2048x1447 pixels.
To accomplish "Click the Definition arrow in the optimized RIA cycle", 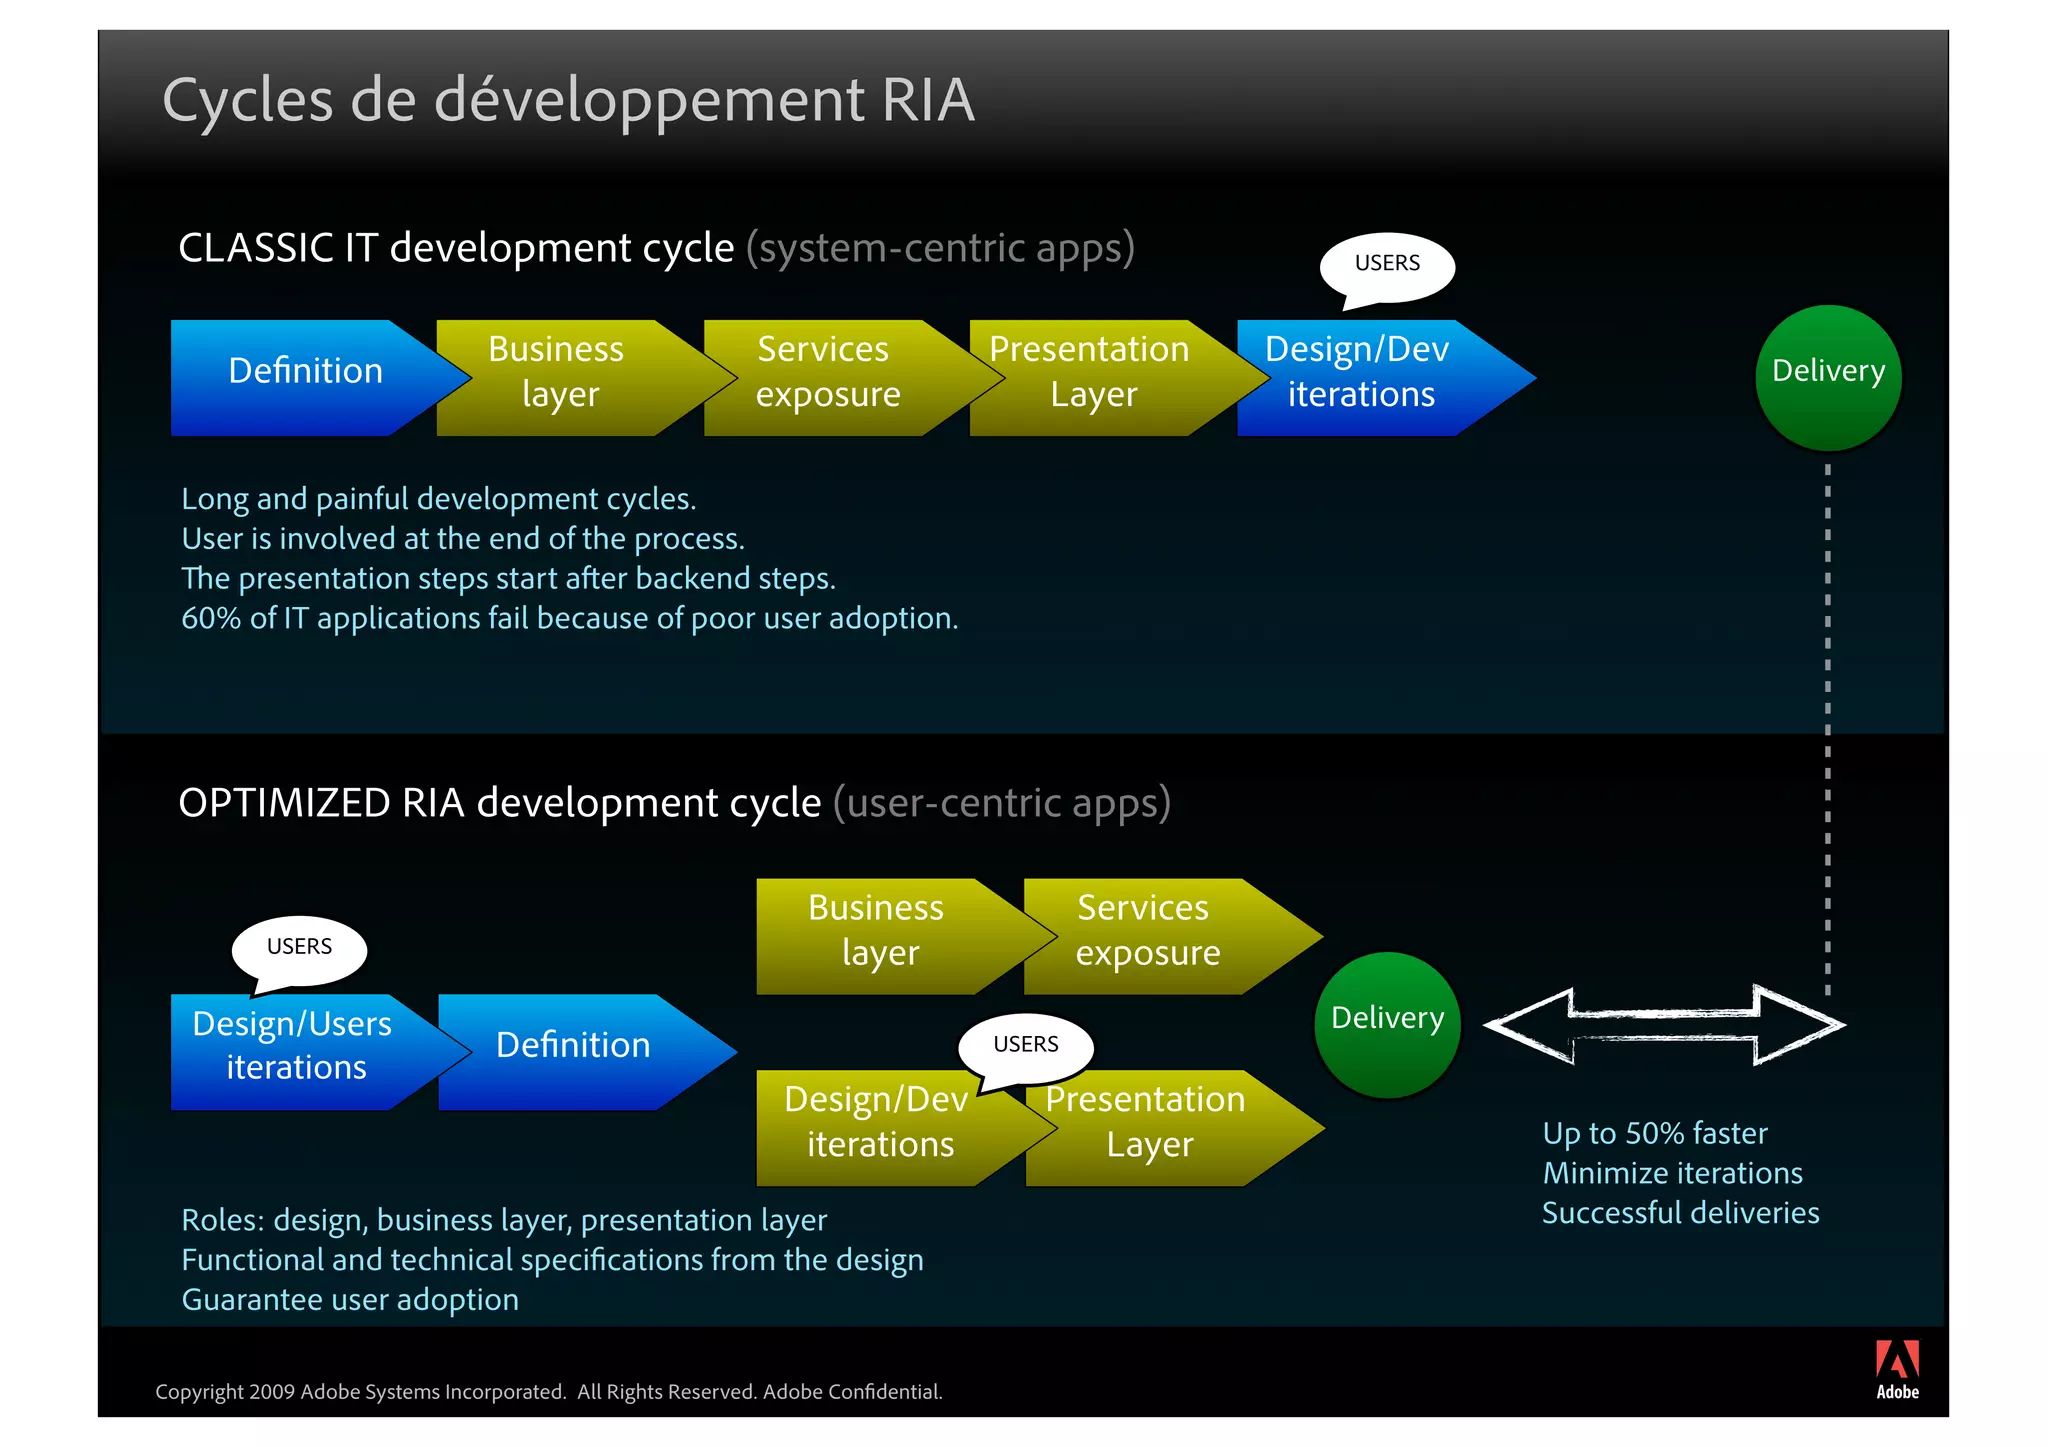I will [573, 1050].
